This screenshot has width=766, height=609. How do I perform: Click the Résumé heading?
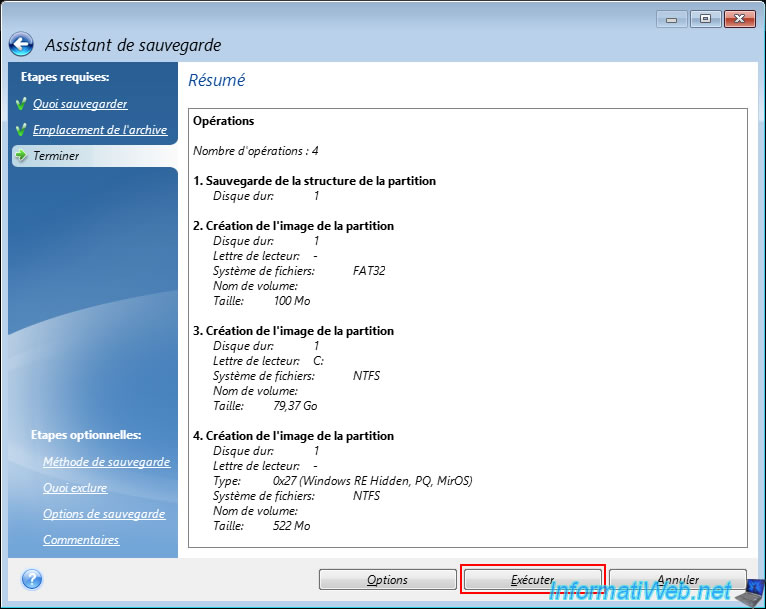217,80
